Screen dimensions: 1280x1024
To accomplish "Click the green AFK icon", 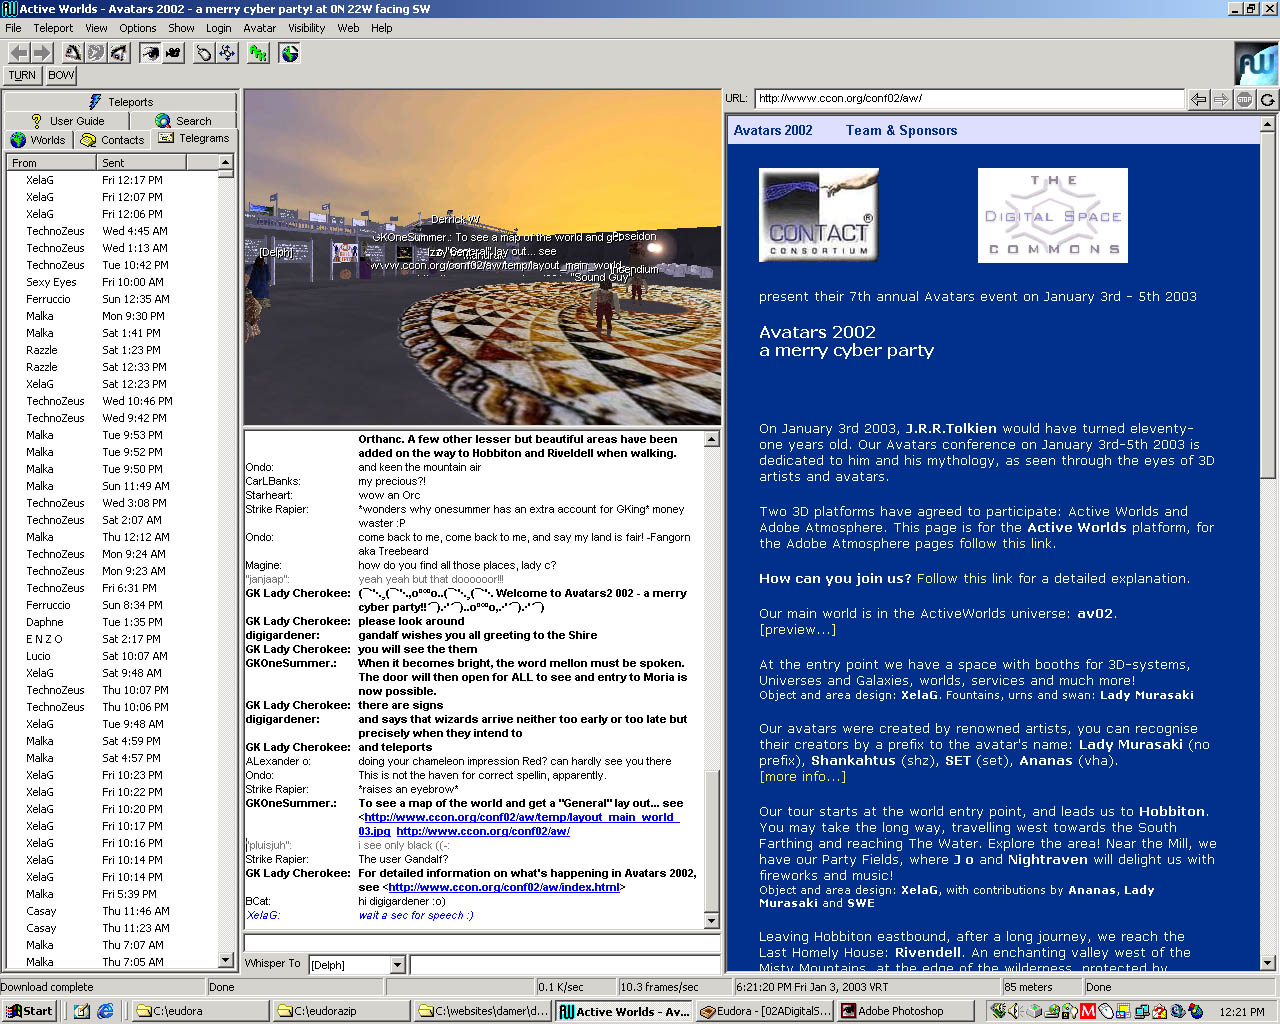I will pyautogui.click(x=259, y=53).
